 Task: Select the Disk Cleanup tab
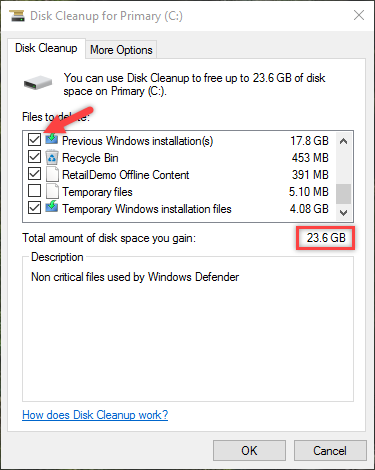46,48
